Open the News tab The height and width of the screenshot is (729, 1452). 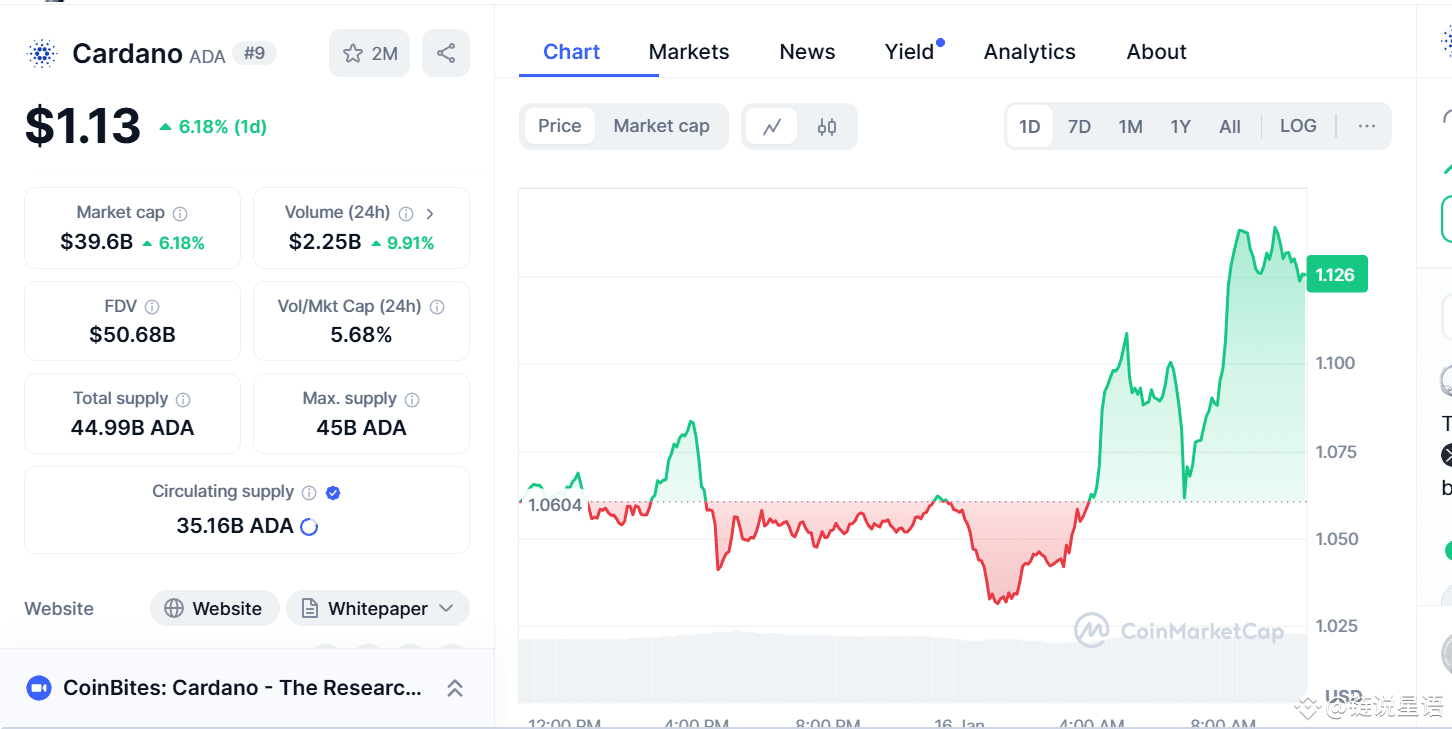(x=807, y=51)
